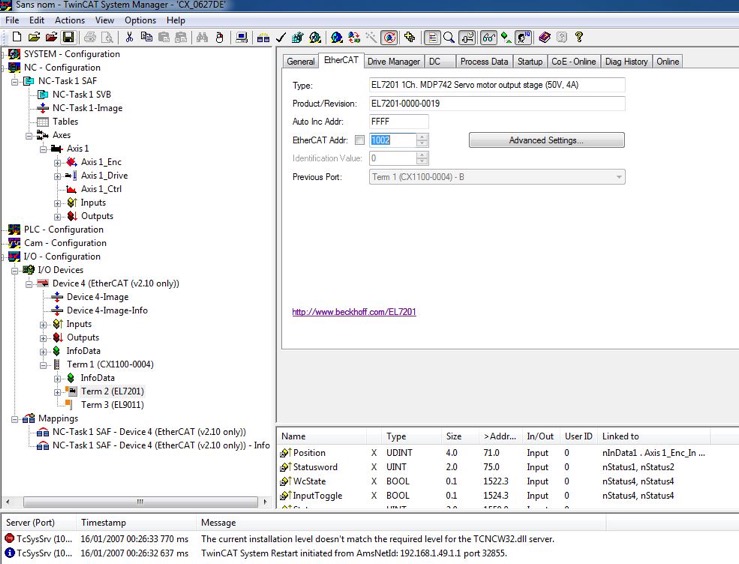Click the Find binoculars toolbar icon

tap(202, 38)
